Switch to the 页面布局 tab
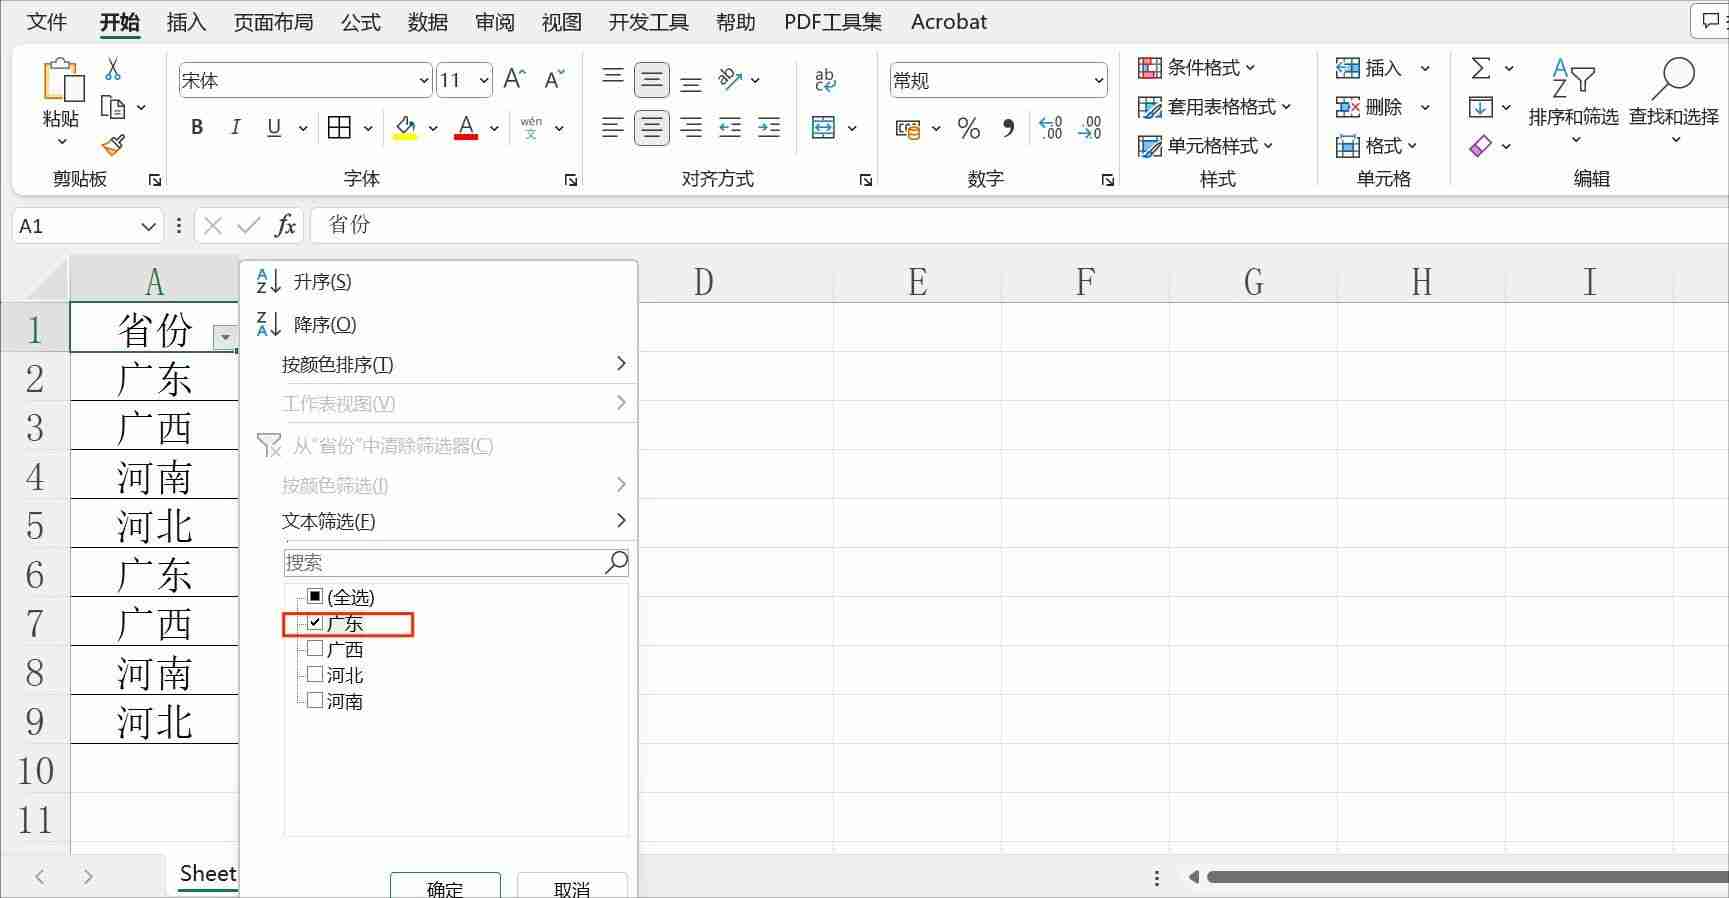 273,22
